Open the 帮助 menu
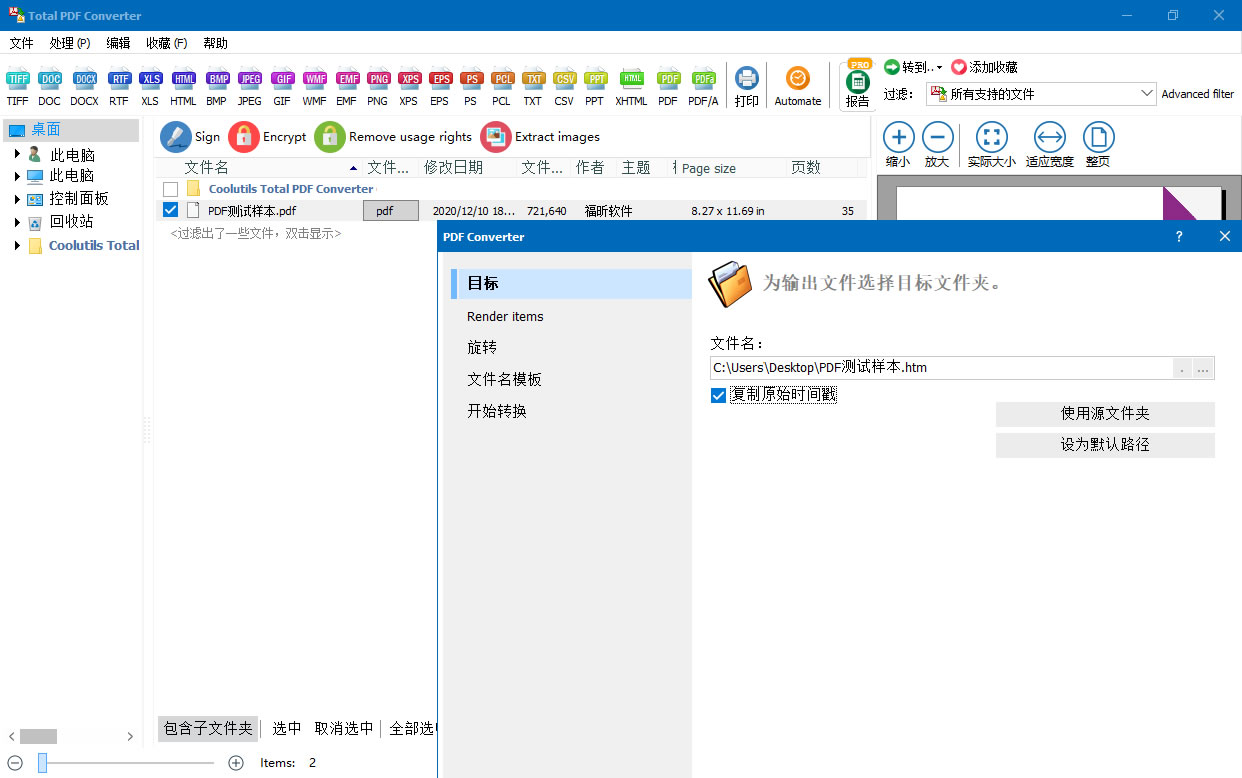 215,43
